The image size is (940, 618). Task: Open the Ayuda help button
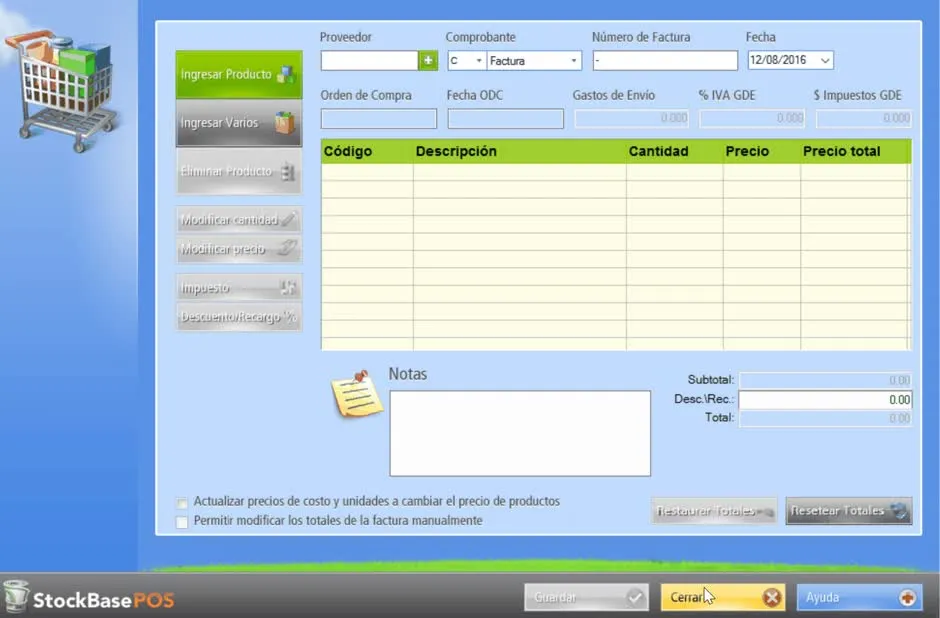859,598
